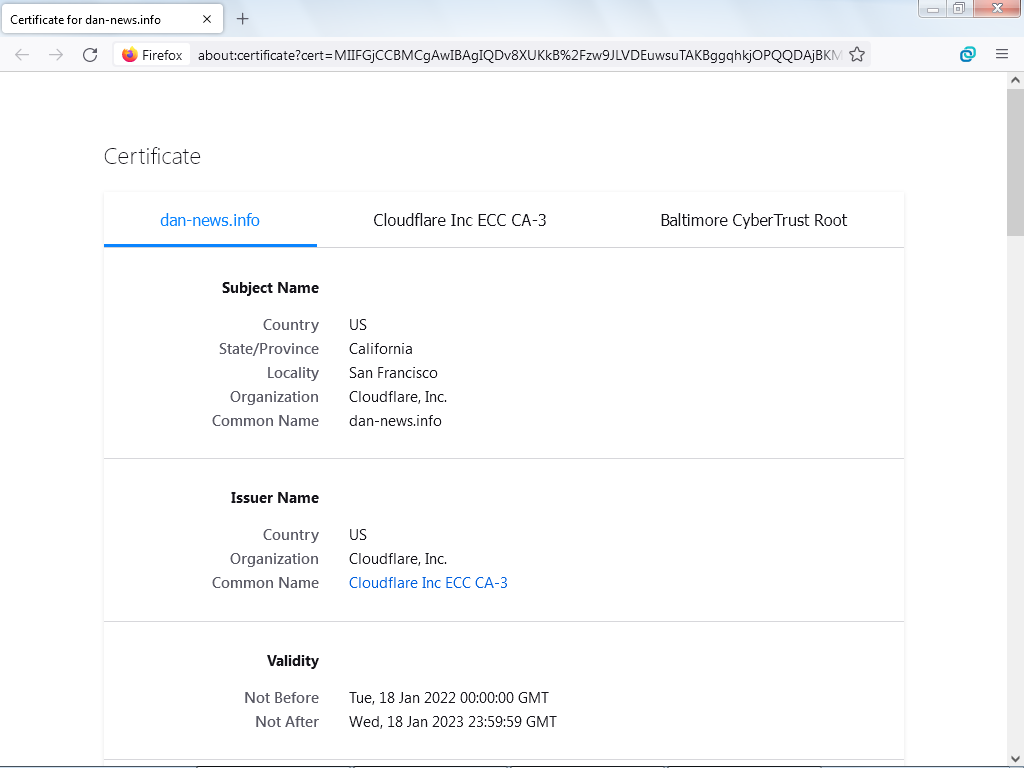Click subject Organization value Cloudflare, Inc.
This screenshot has height=768, width=1024.
point(398,397)
